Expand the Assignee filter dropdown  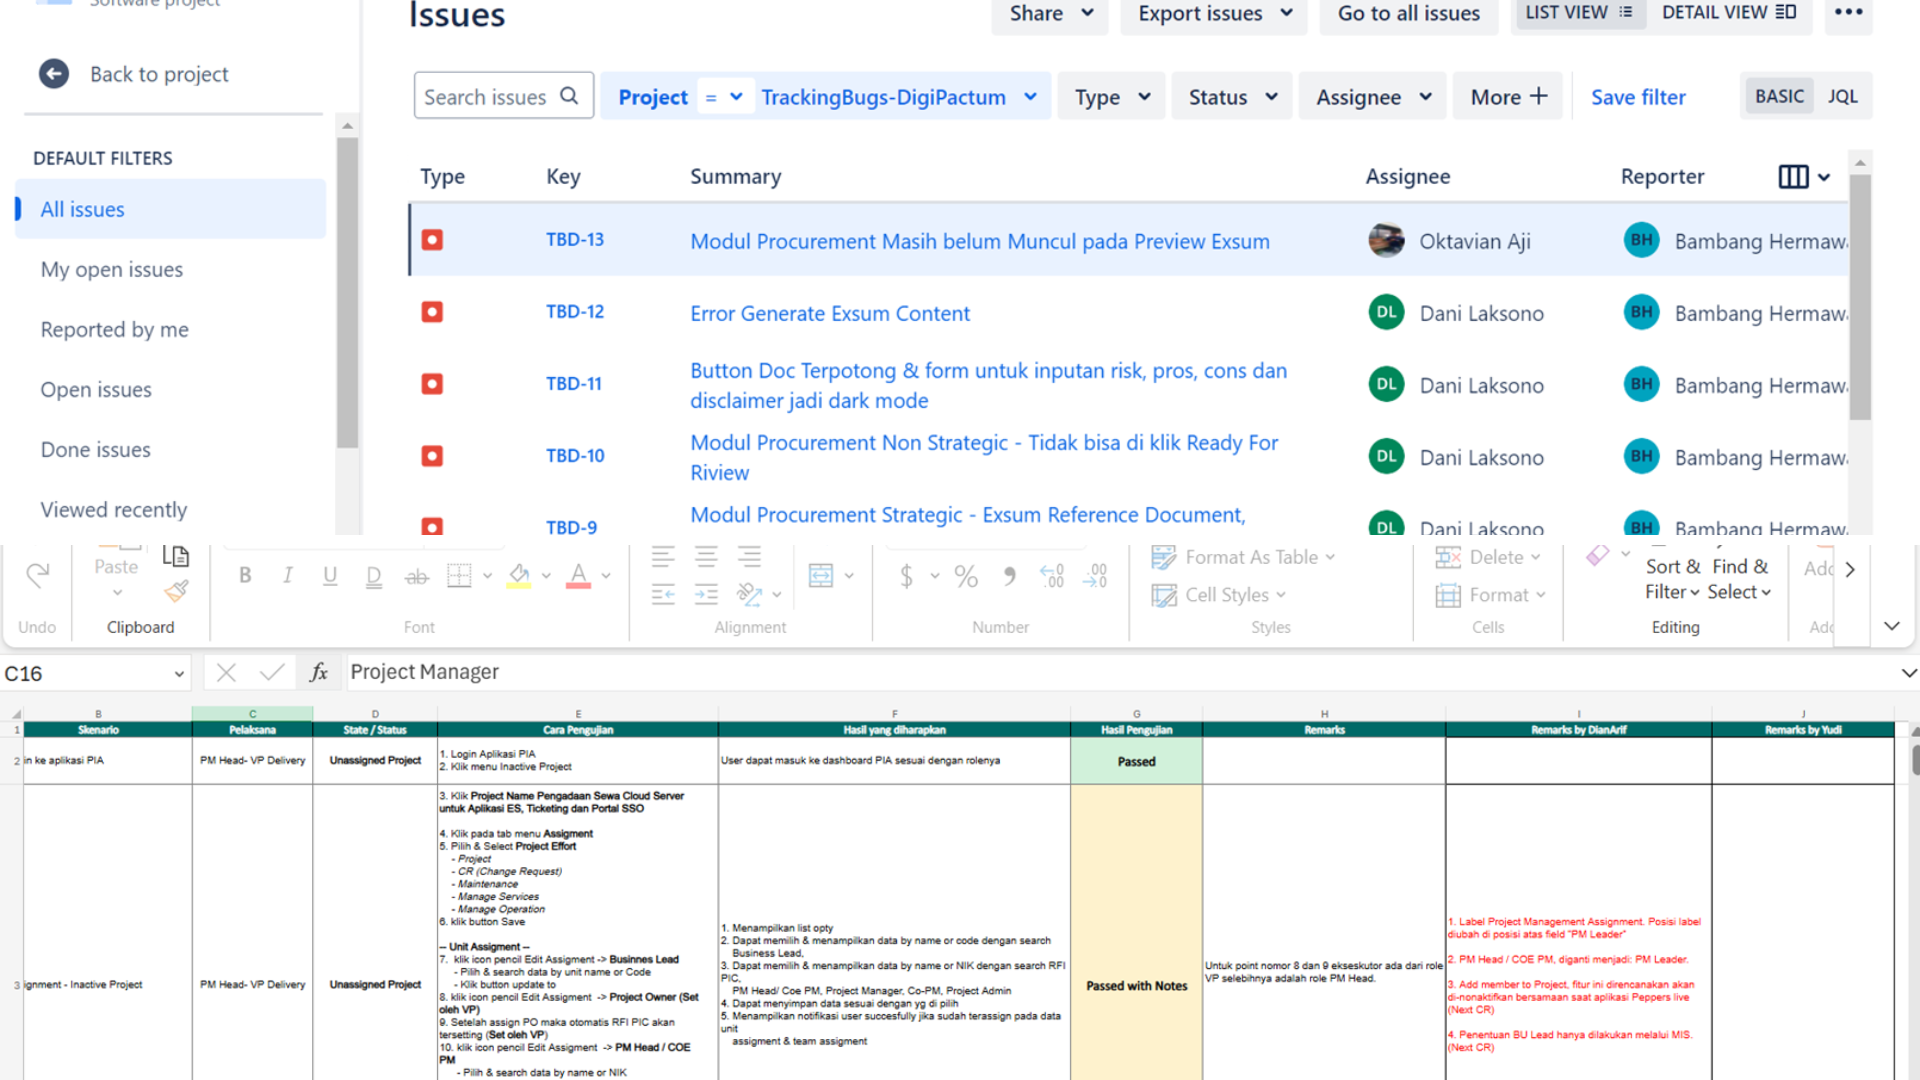pos(1372,97)
